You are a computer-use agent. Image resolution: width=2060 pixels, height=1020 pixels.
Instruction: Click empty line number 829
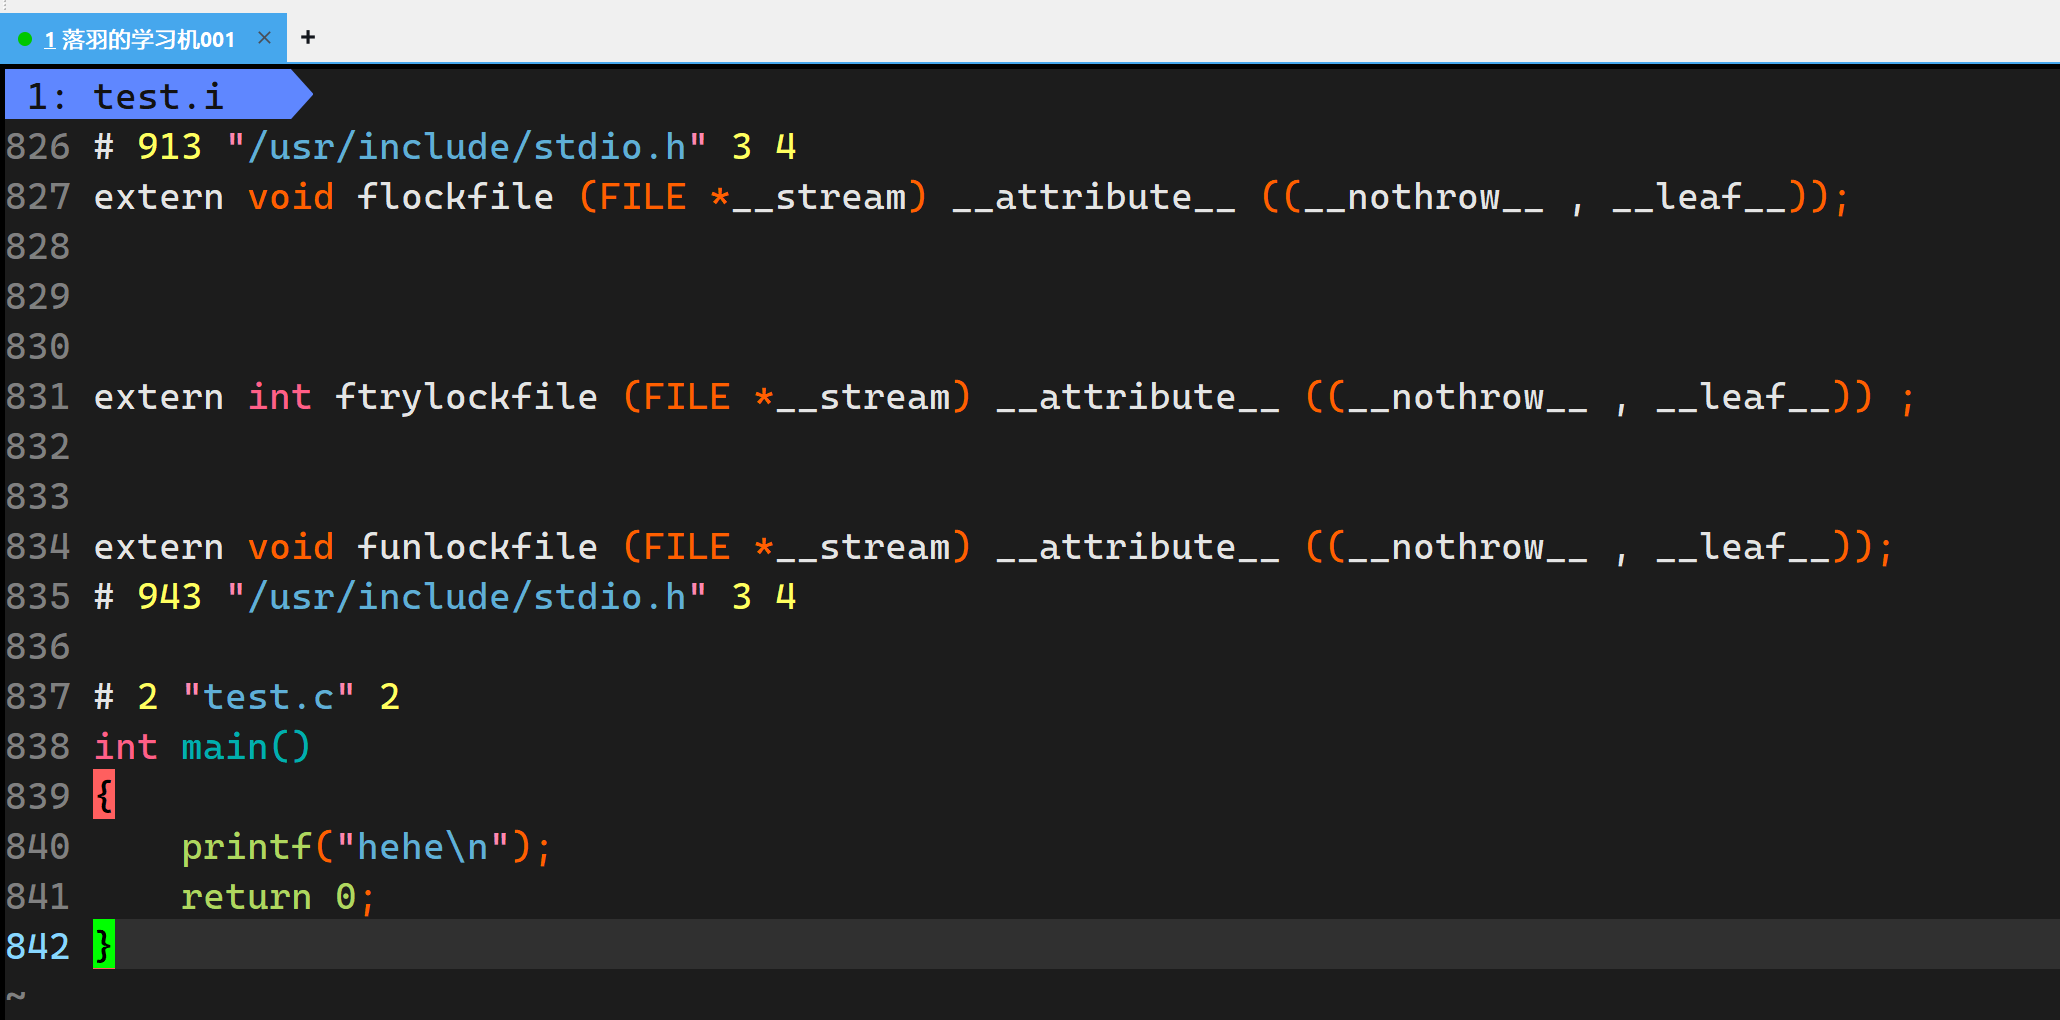tap(38, 297)
